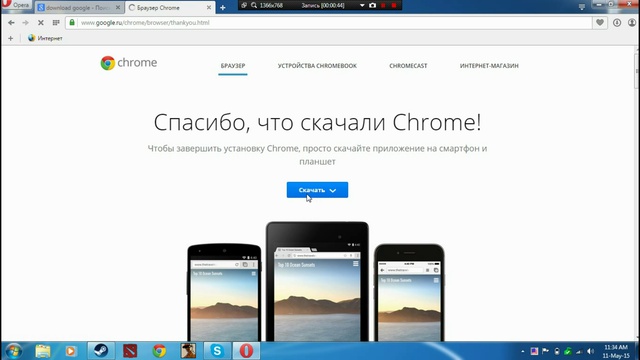Viewport: 640px width, 360px height.
Task: Click the Chrome logo on page
Action: coord(129,63)
